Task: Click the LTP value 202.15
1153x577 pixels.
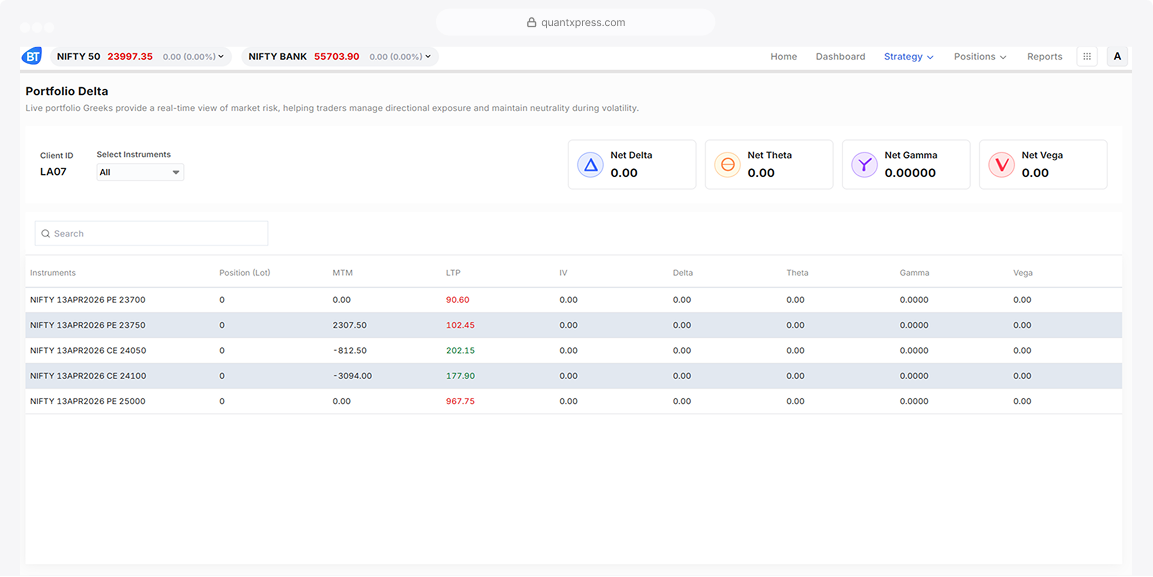Action: (460, 351)
